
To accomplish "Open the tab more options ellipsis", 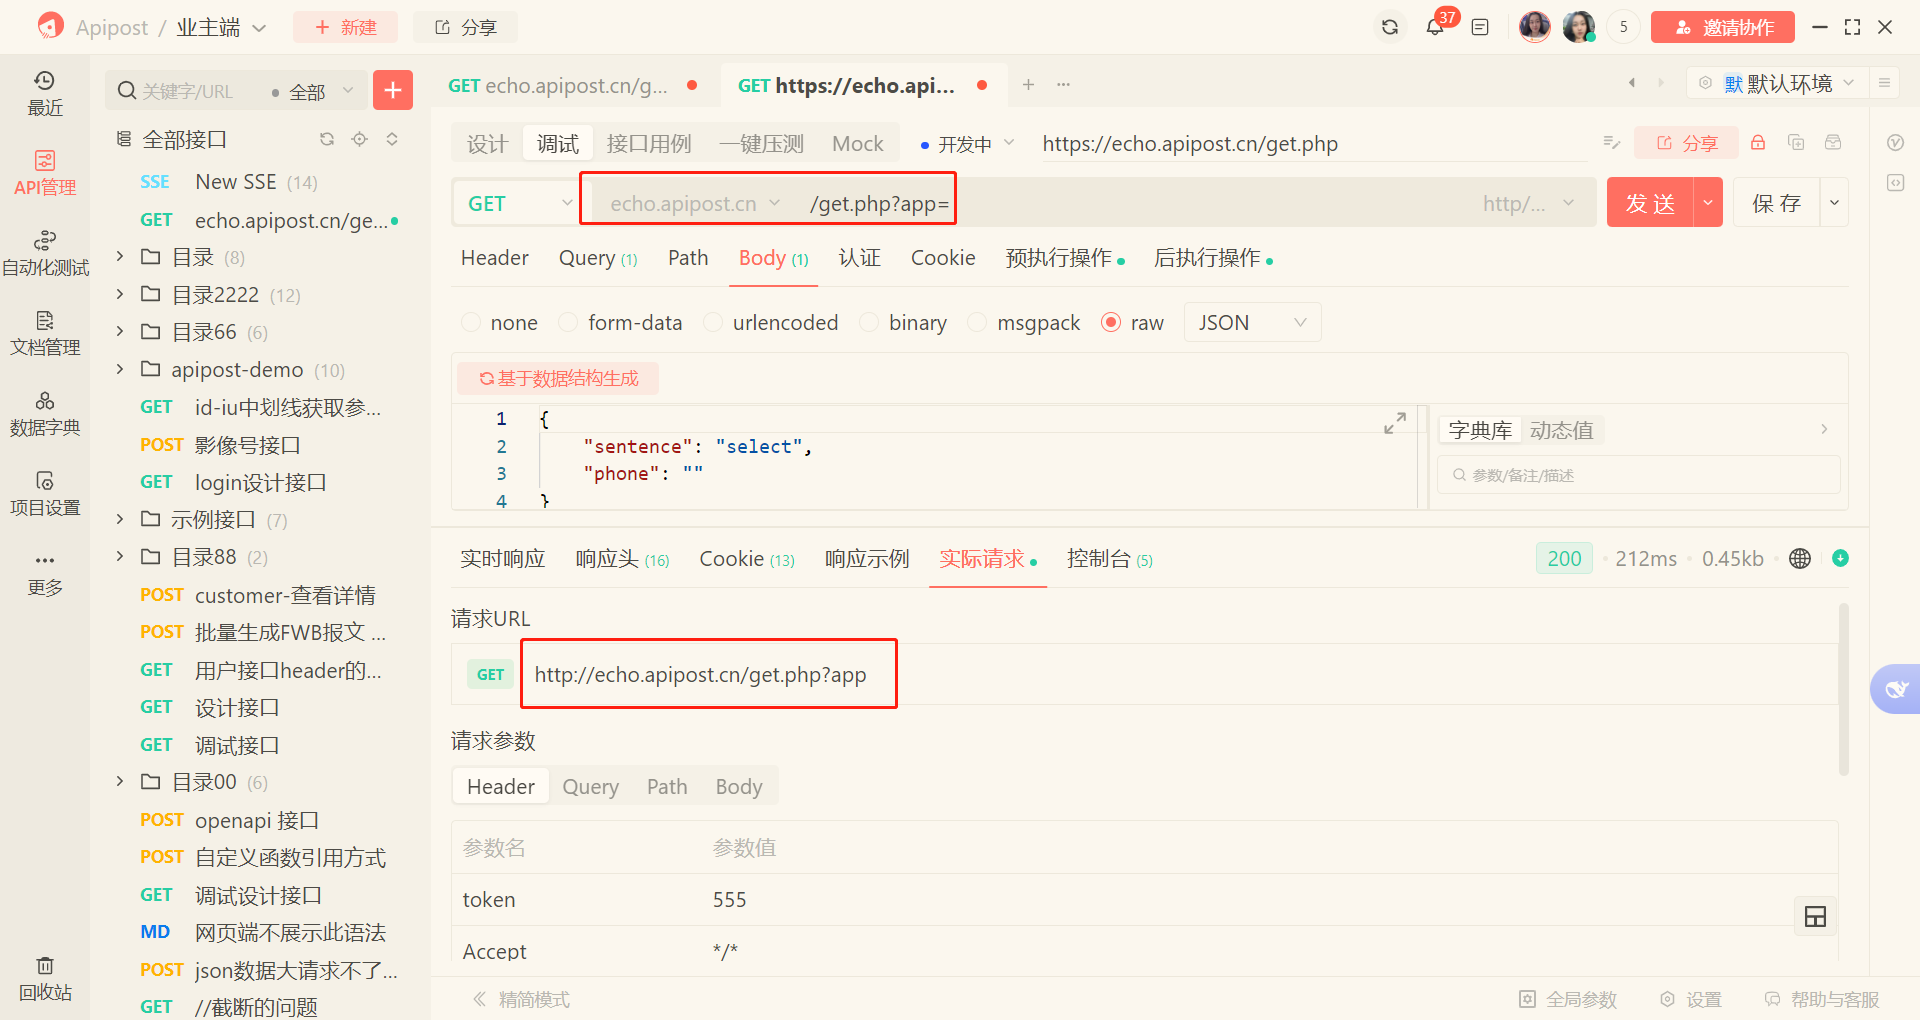I will 1063,85.
